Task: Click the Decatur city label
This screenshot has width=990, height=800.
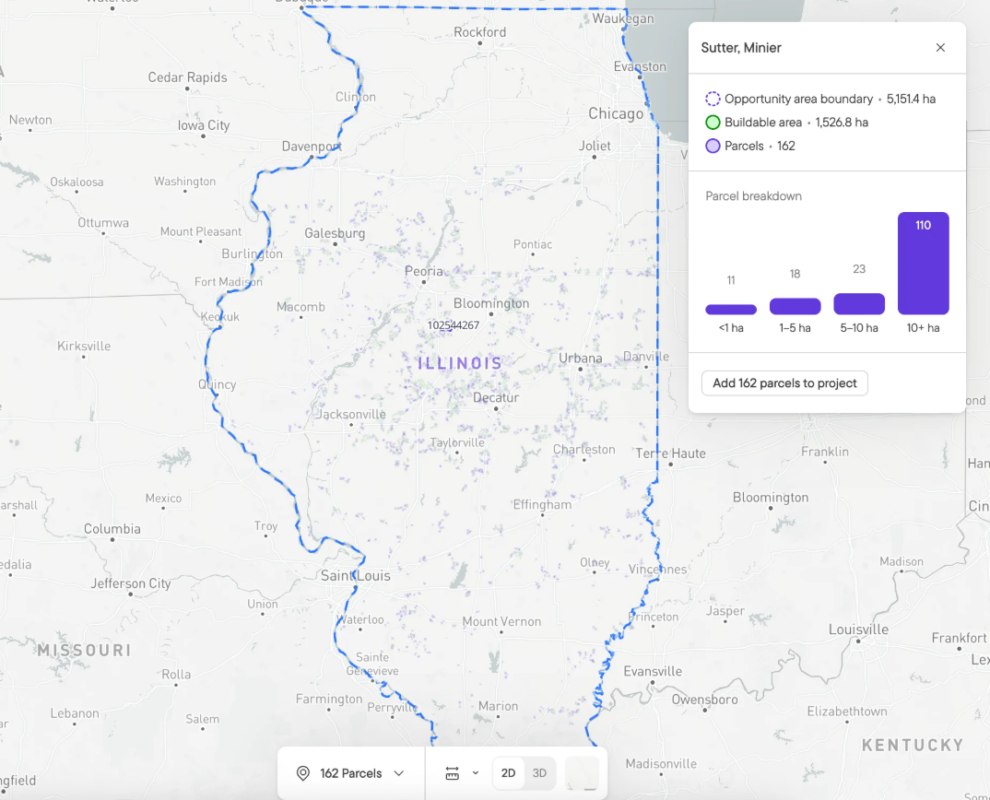Action: tap(496, 398)
